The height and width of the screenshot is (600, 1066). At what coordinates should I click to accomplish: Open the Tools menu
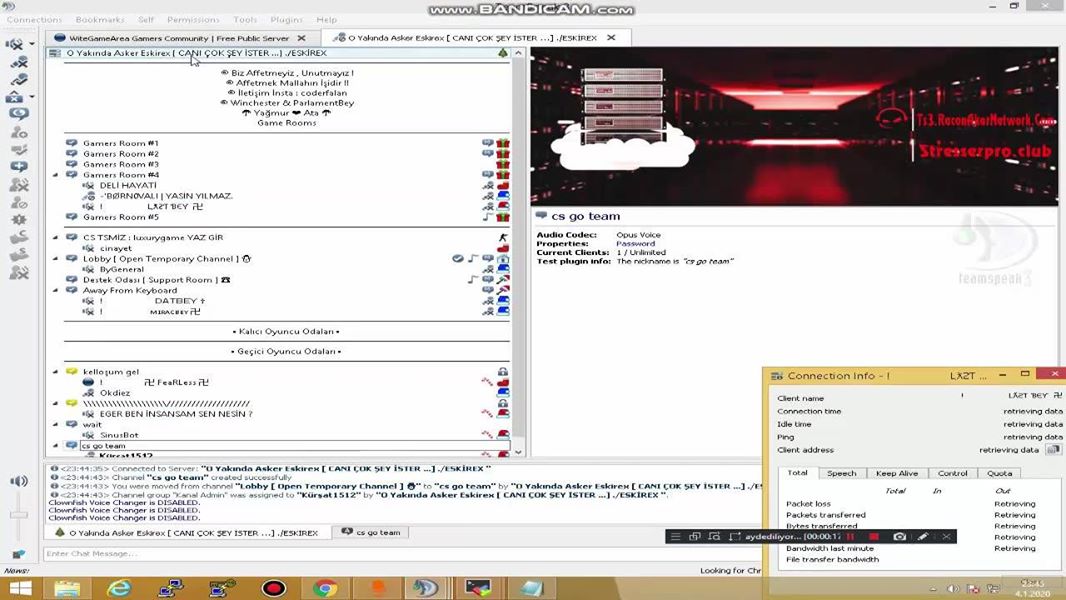tap(245, 20)
